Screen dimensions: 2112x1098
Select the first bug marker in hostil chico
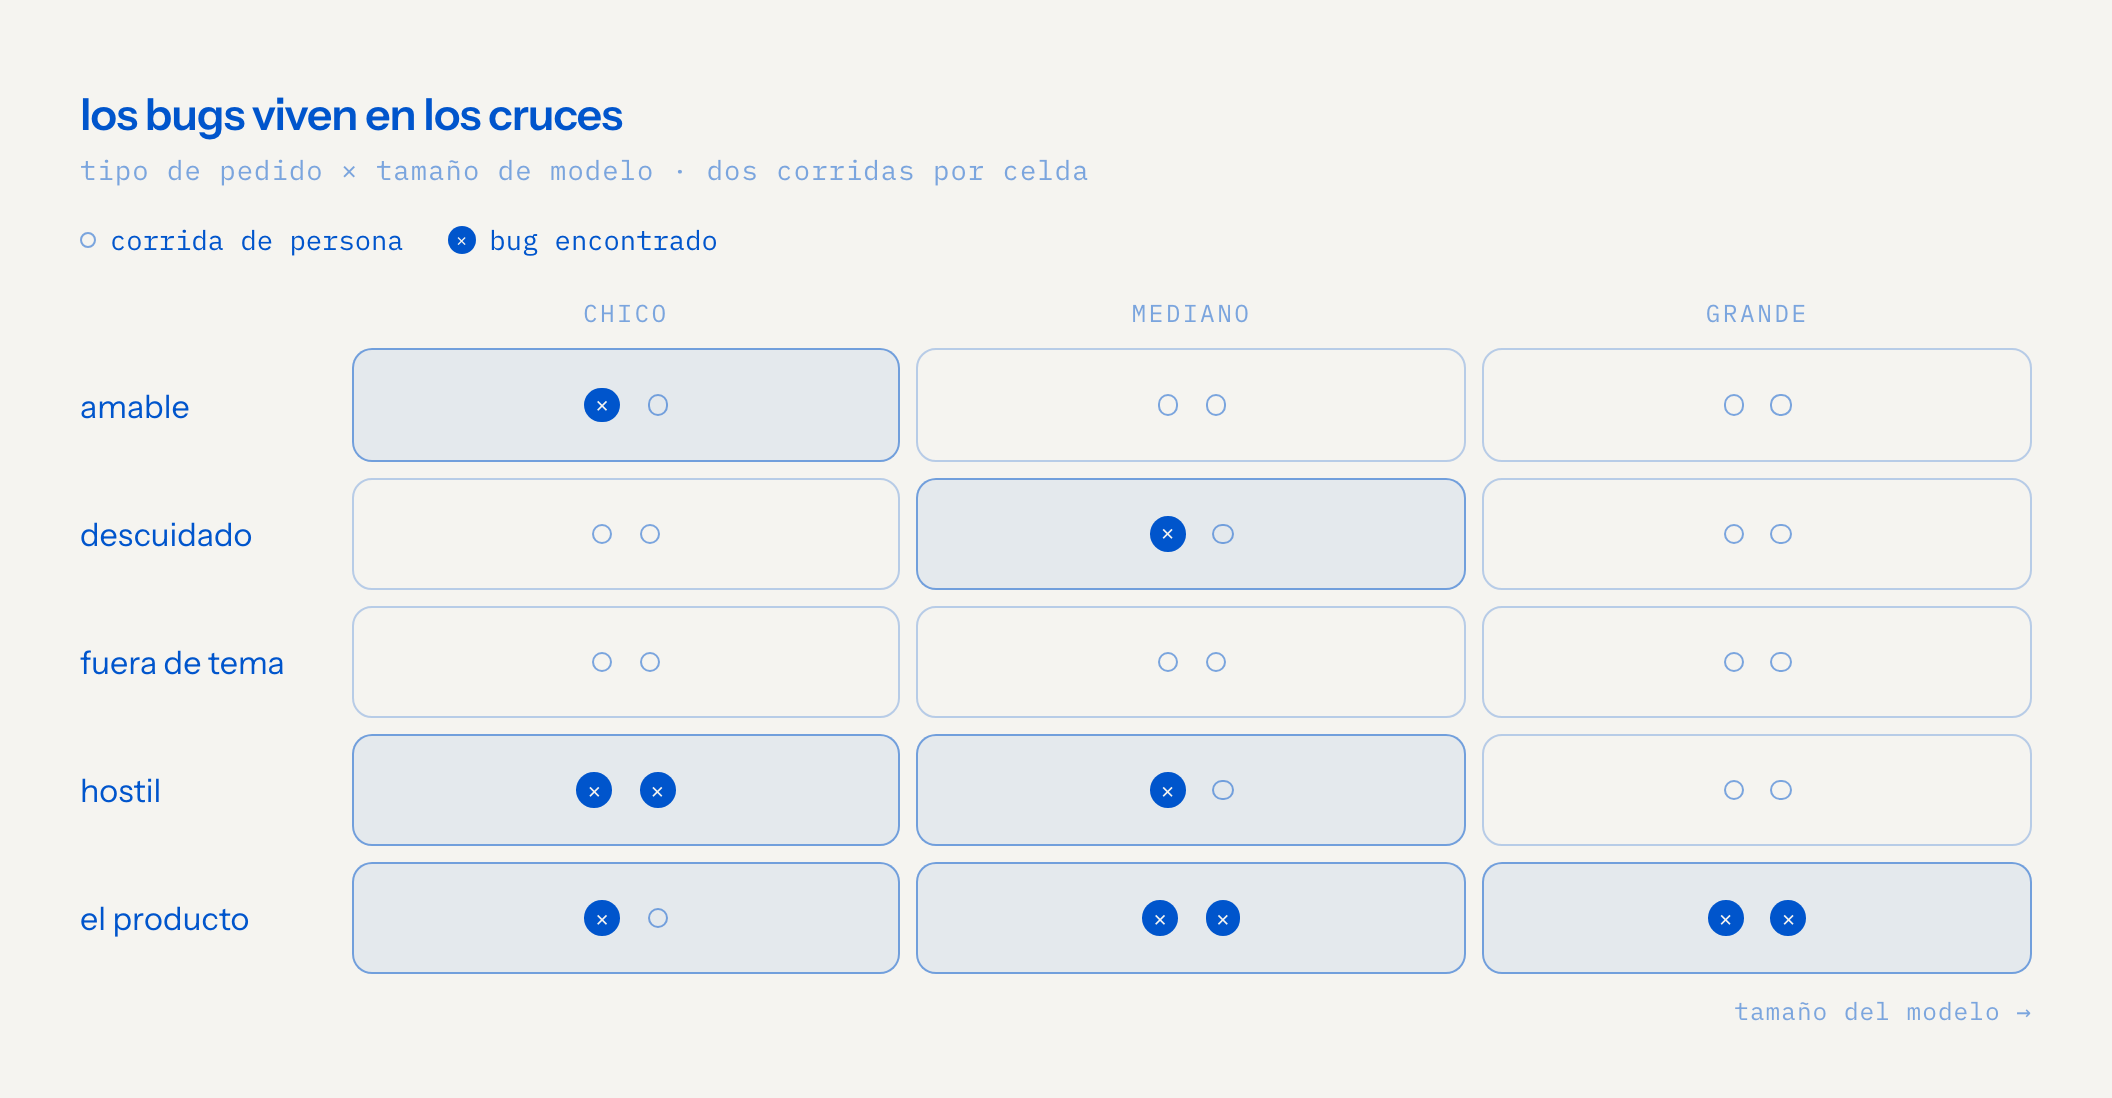coord(594,790)
